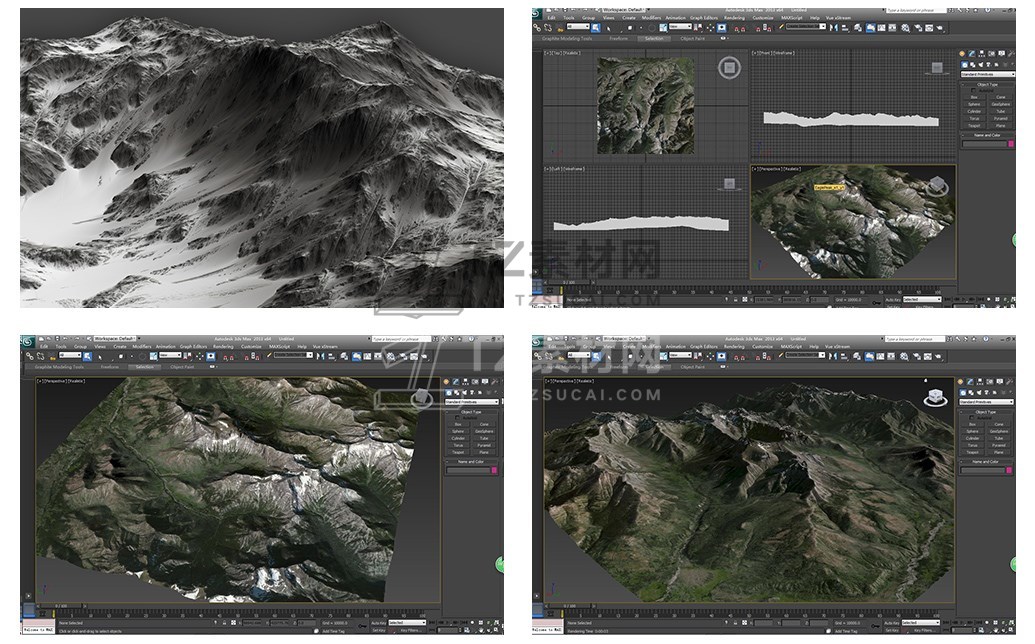This screenshot has height=644, width=1035.
Task: Click the Teapot button in the bottom-right window
Action: (x=974, y=452)
